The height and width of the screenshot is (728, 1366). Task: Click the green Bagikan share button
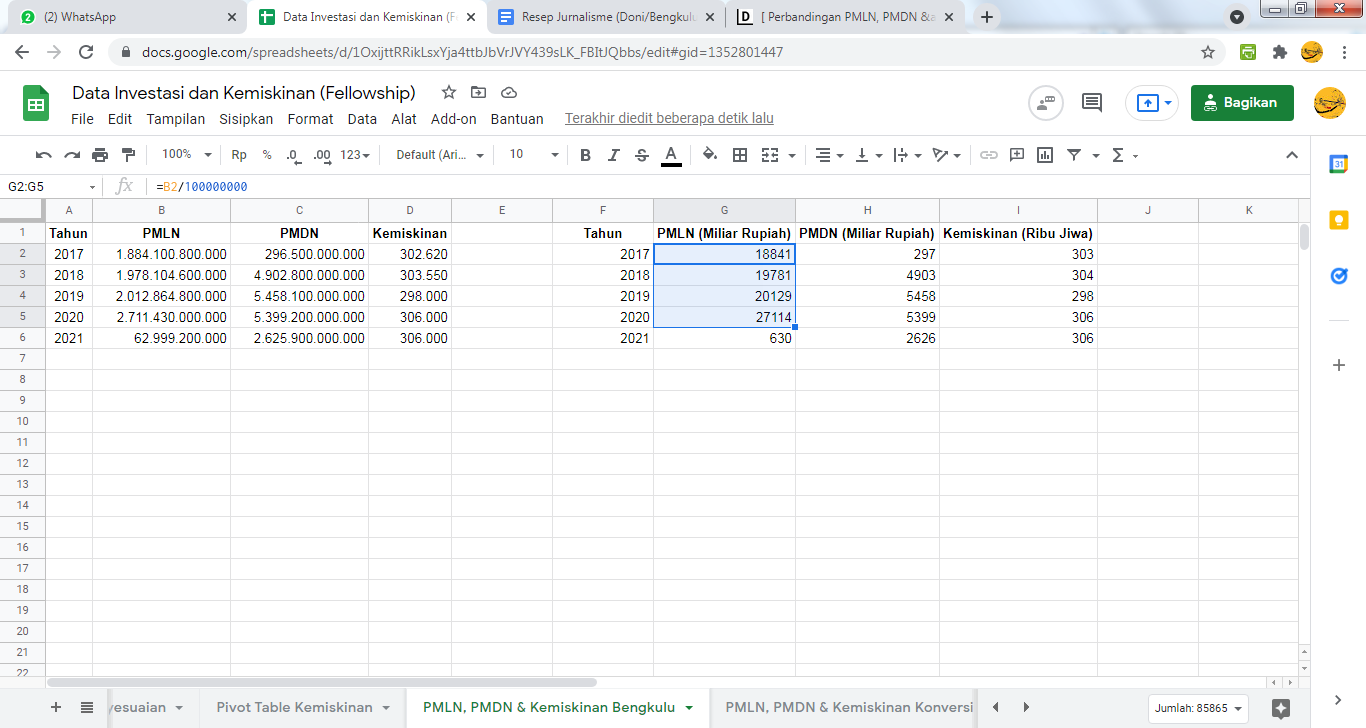click(1241, 102)
